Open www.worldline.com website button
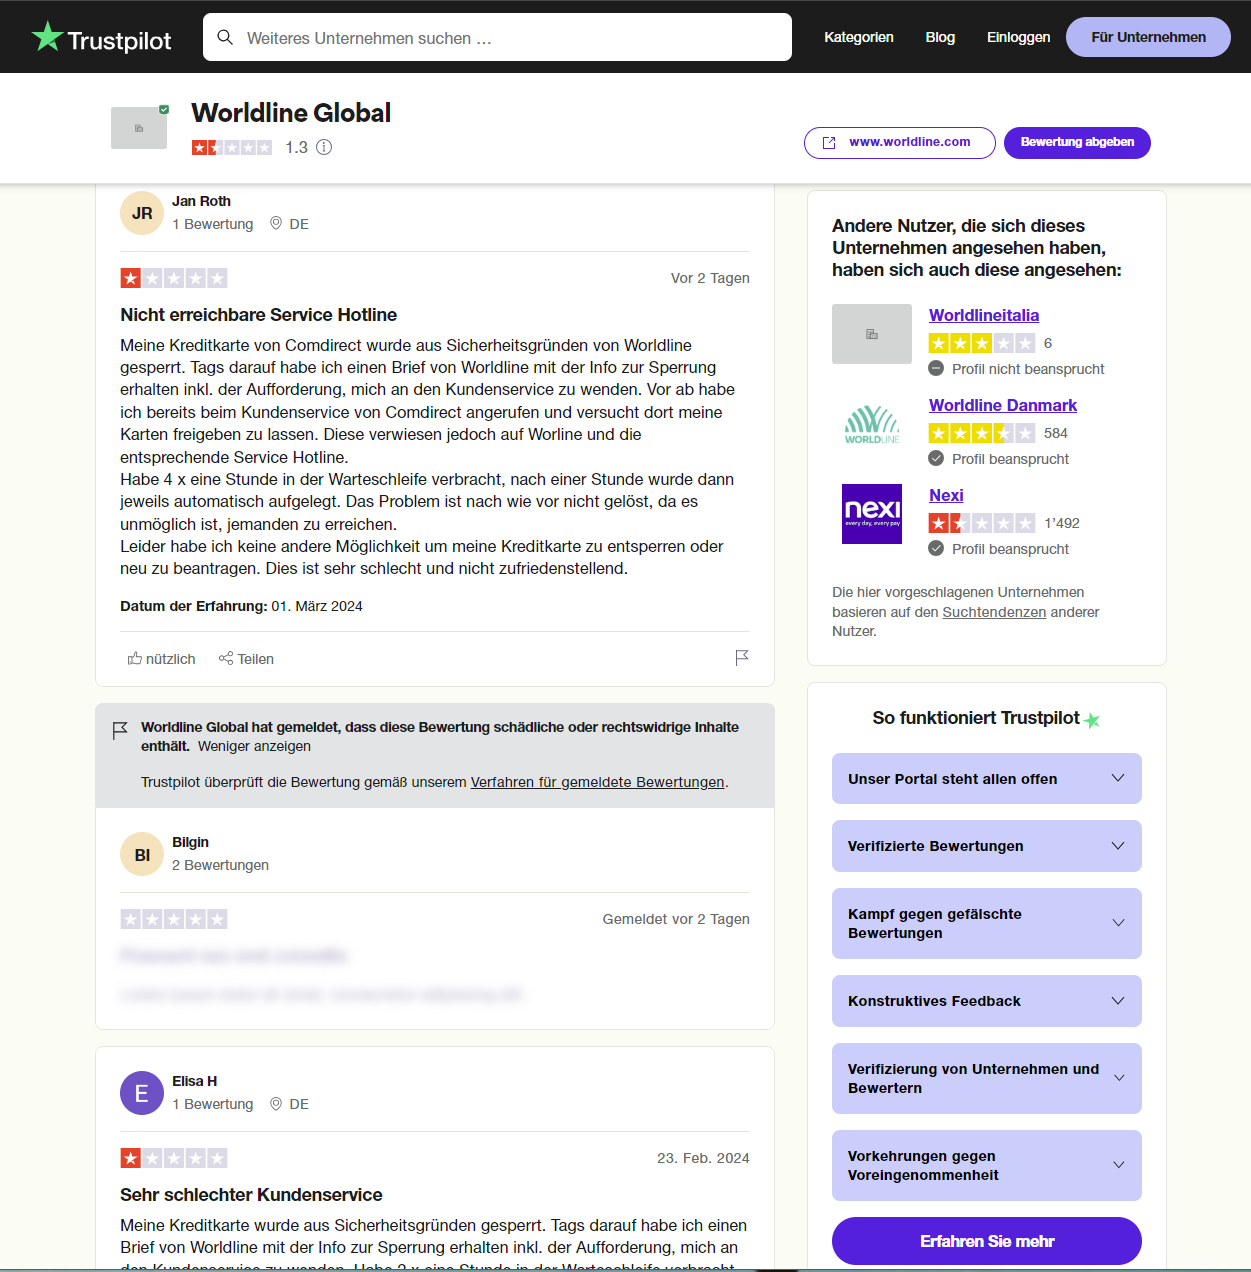 click(x=900, y=142)
